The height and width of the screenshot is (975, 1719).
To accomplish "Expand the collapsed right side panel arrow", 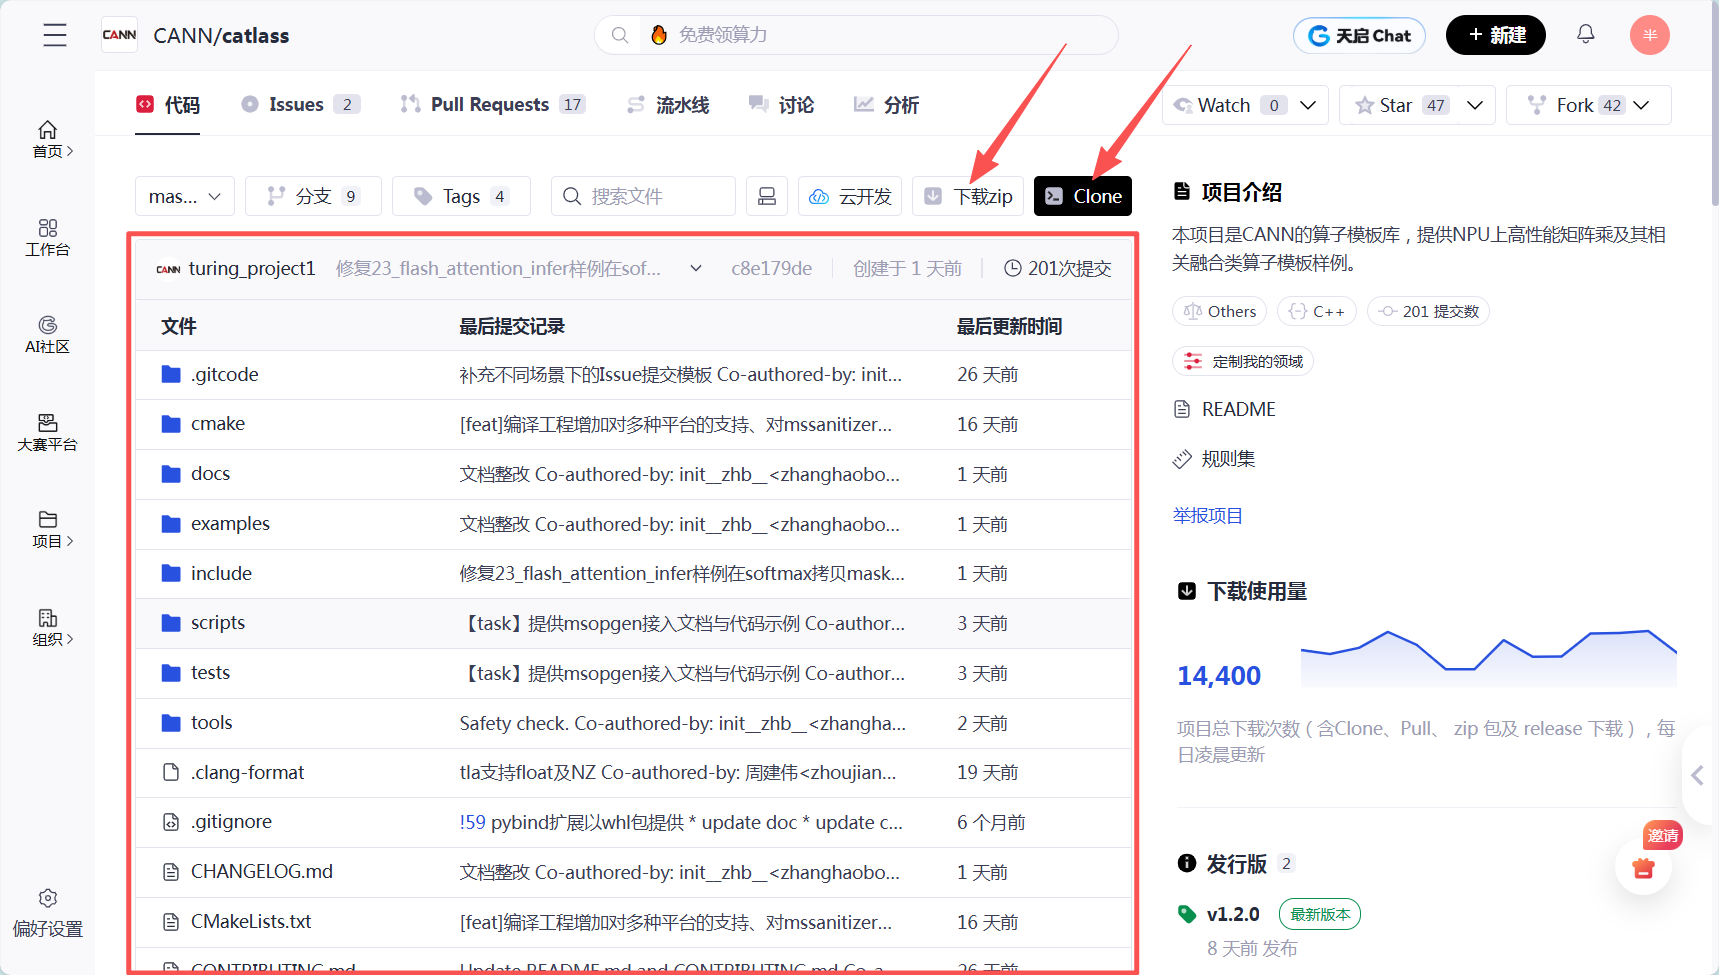I will click(1698, 775).
